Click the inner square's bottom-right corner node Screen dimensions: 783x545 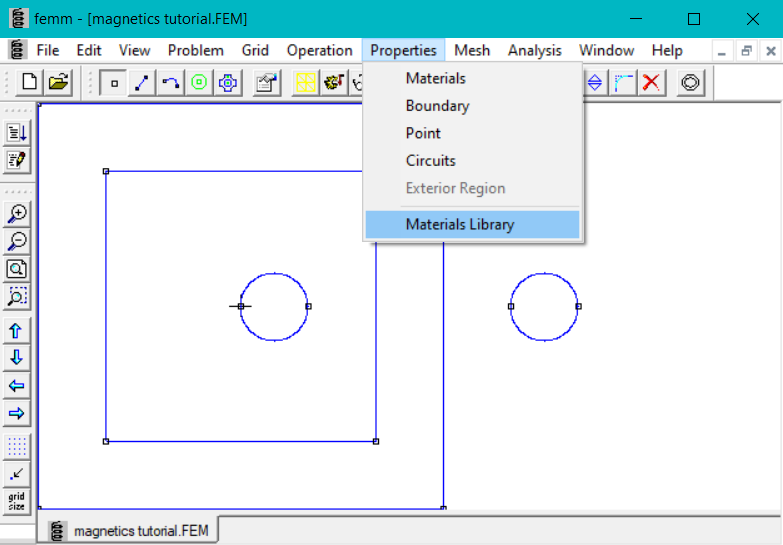[376, 442]
